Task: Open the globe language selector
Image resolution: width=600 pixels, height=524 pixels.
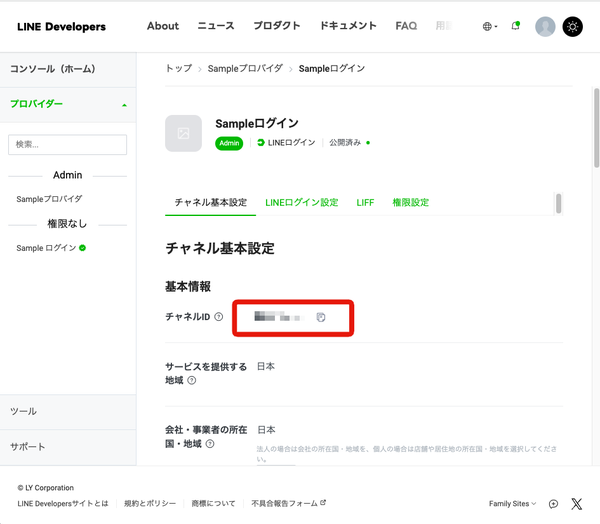Action: tap(490, 26)
